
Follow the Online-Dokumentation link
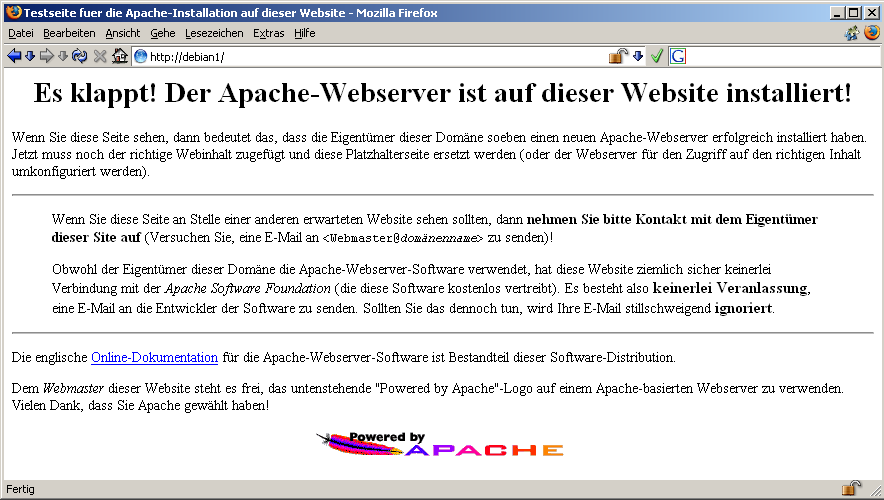154,357
